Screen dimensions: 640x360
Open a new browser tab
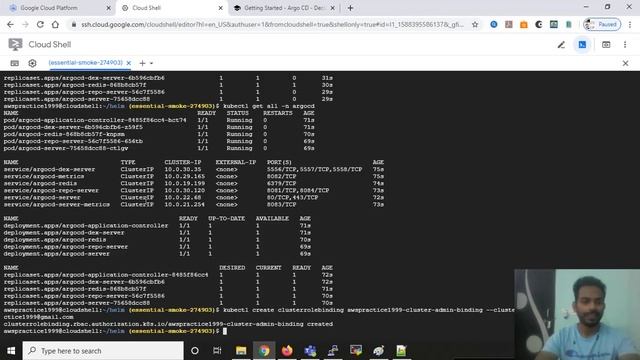[350, 8]
